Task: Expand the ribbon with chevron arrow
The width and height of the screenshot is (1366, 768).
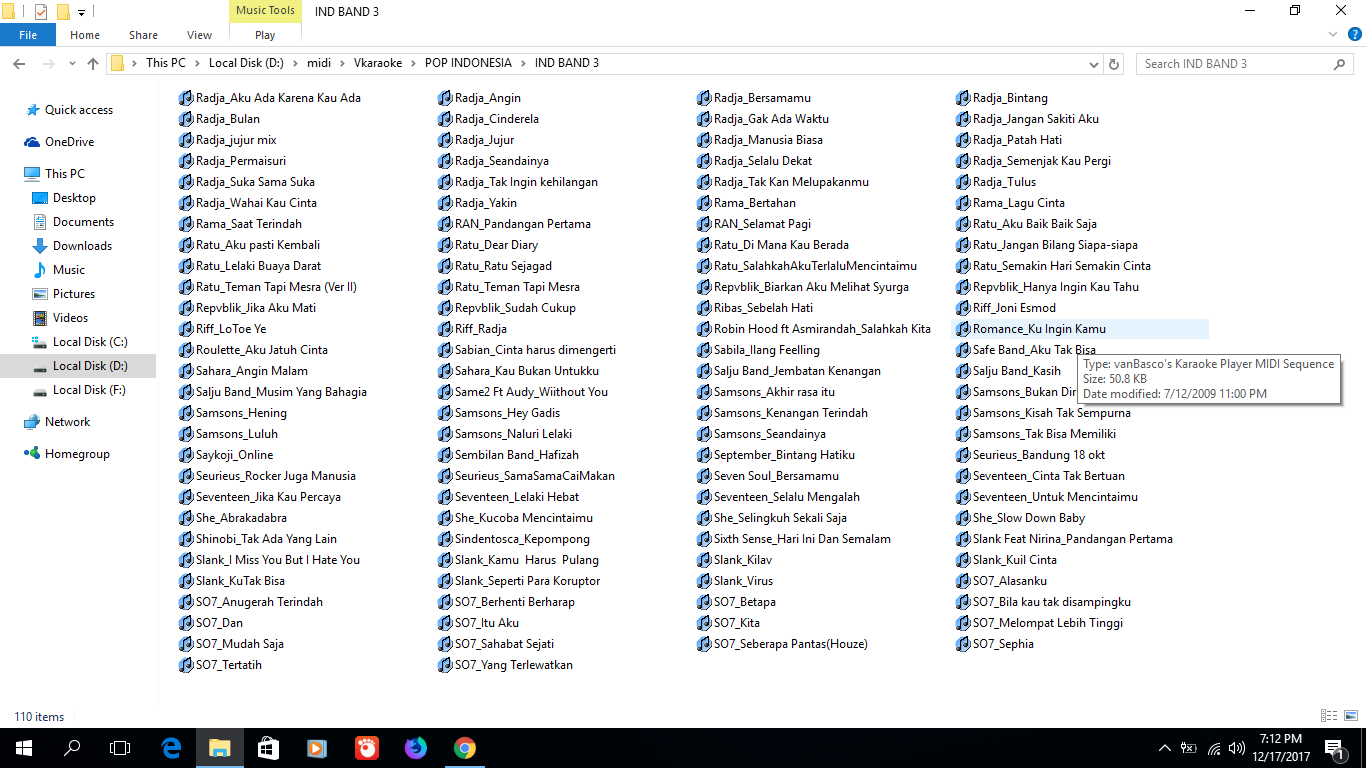Action: [x=1332, y=34]
